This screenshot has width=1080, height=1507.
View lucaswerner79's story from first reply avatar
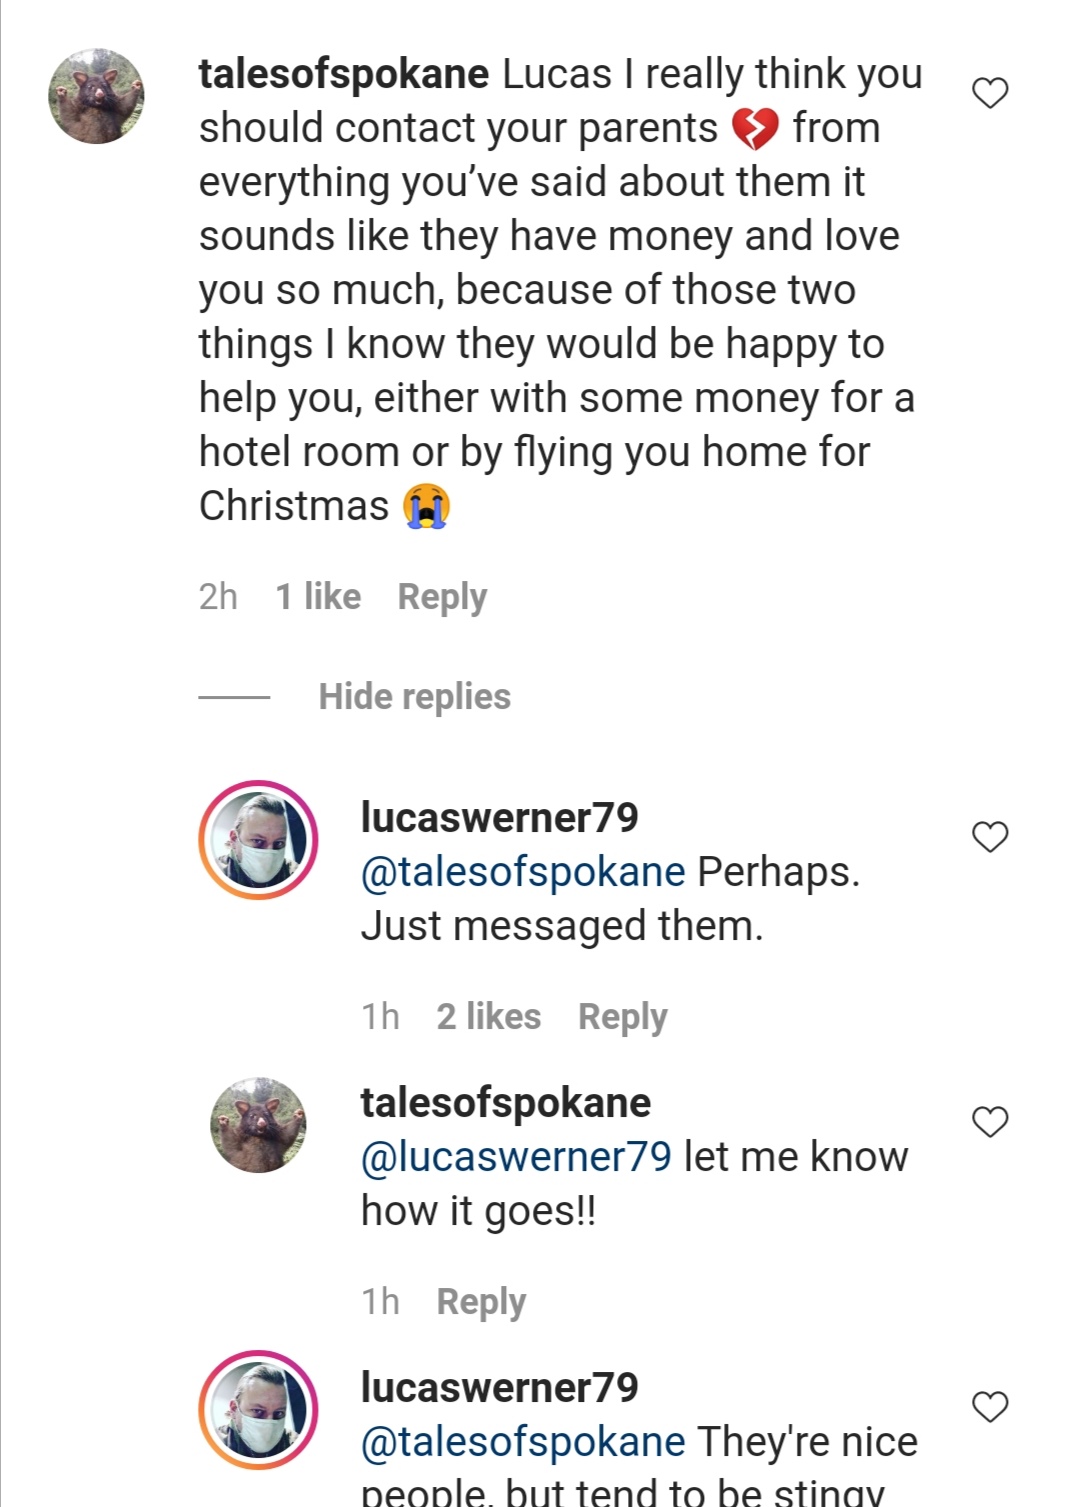(259, 840)
